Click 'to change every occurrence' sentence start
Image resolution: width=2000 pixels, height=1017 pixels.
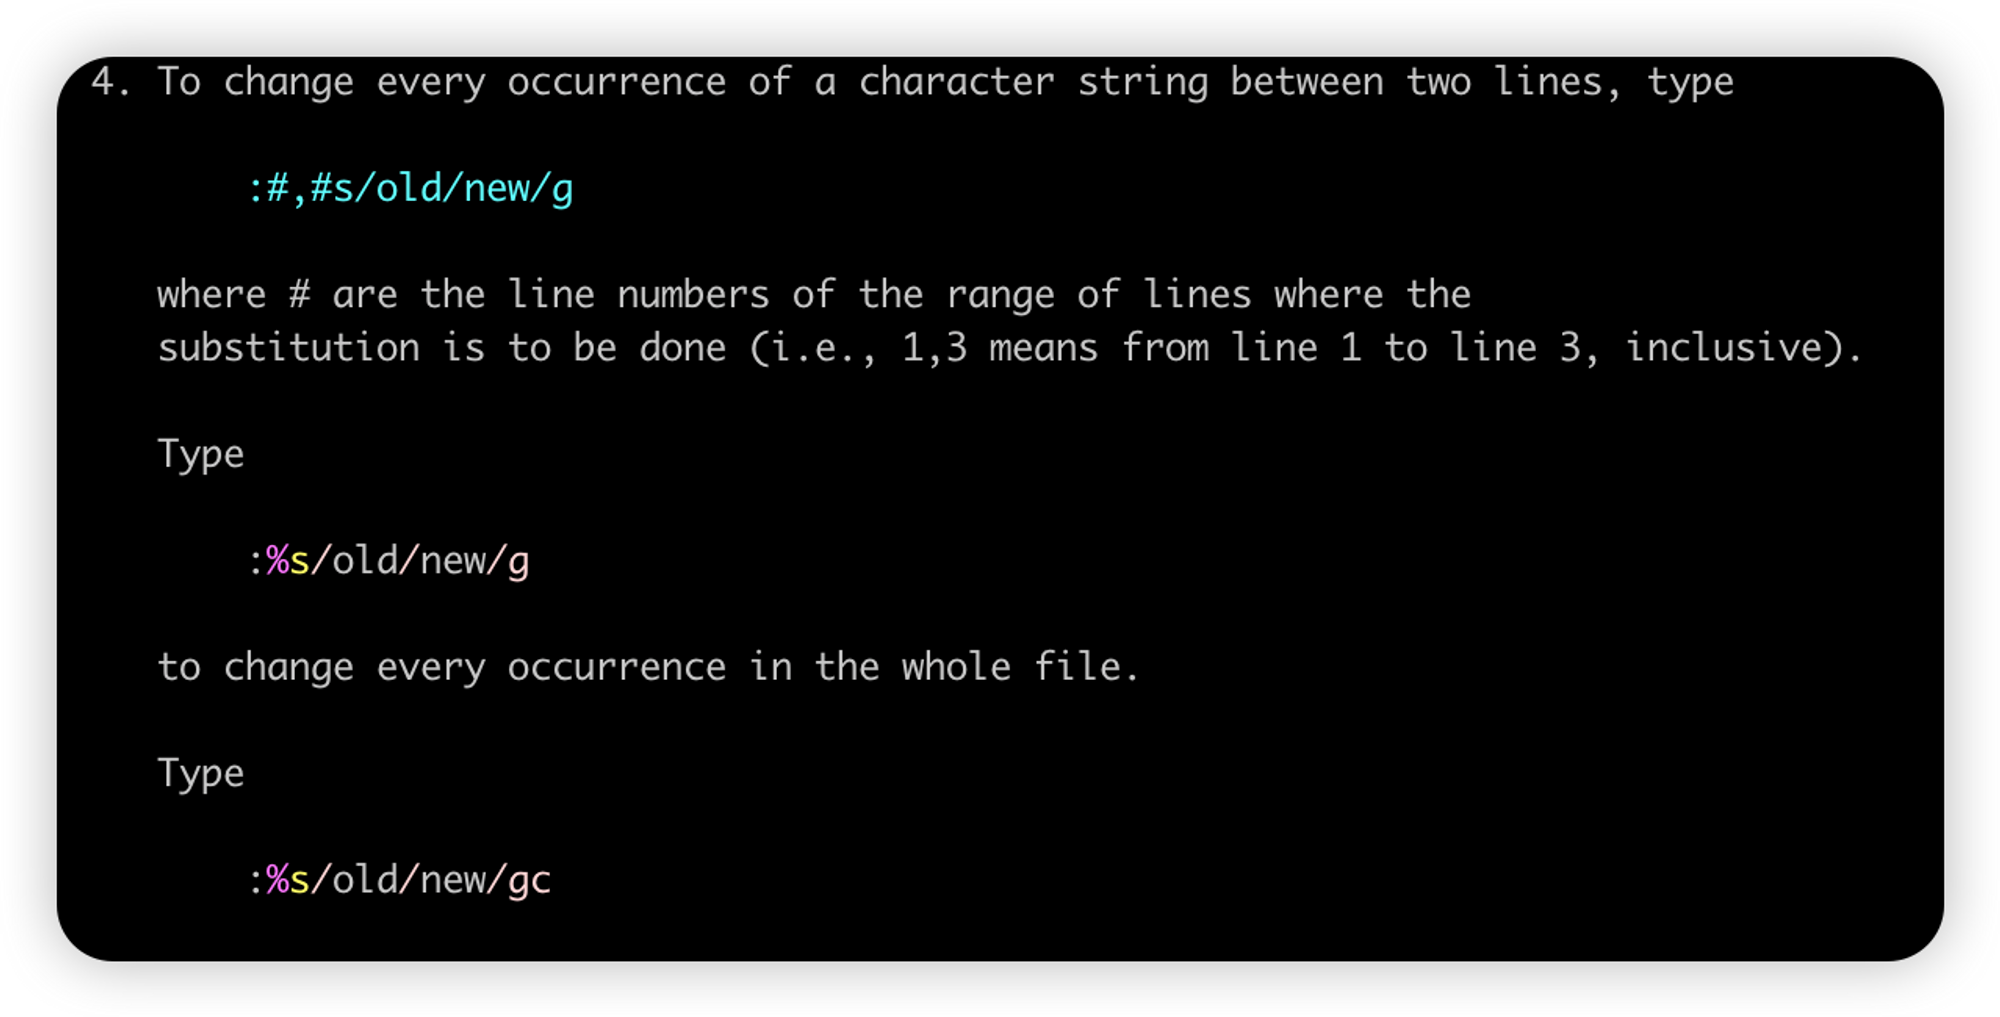click(441, 668)
